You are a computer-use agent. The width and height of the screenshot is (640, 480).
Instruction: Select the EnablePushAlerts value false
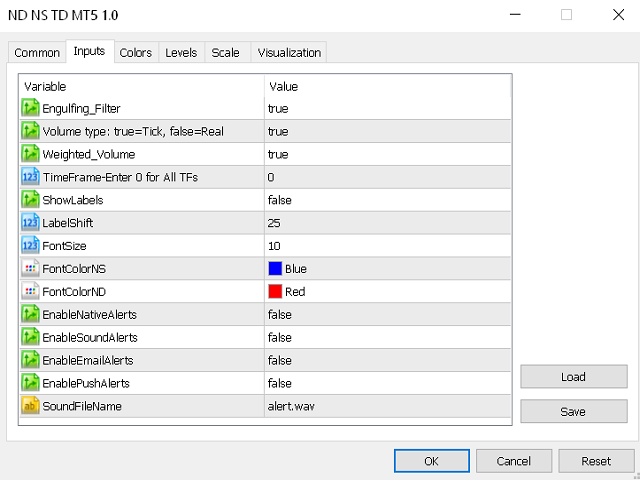280,383
